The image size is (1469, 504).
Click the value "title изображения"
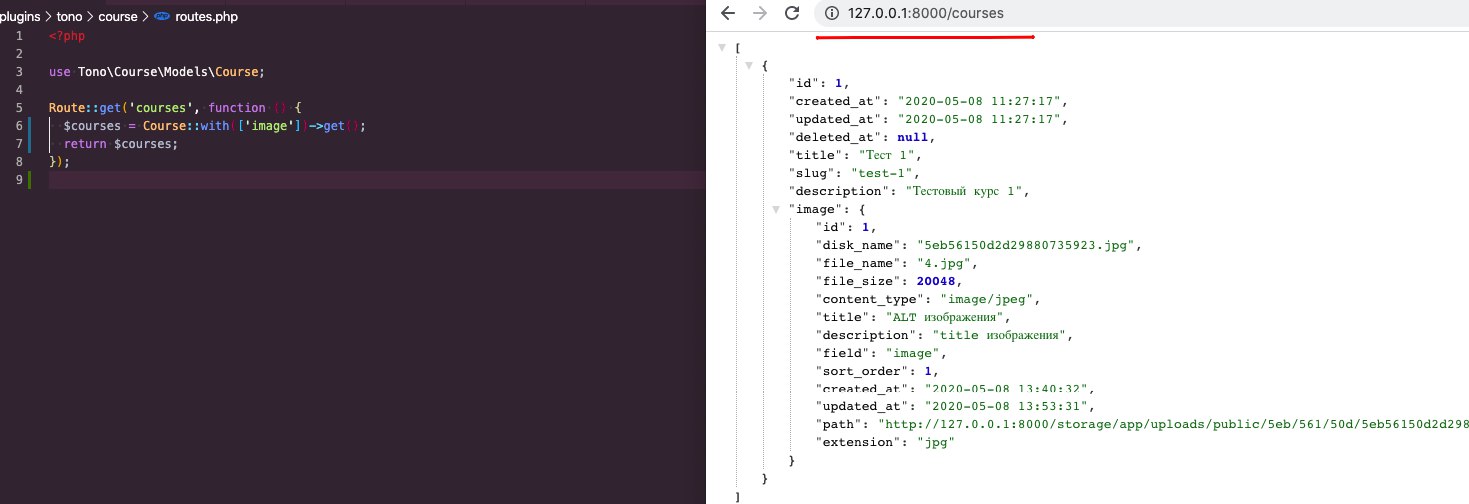coord(999,335)
